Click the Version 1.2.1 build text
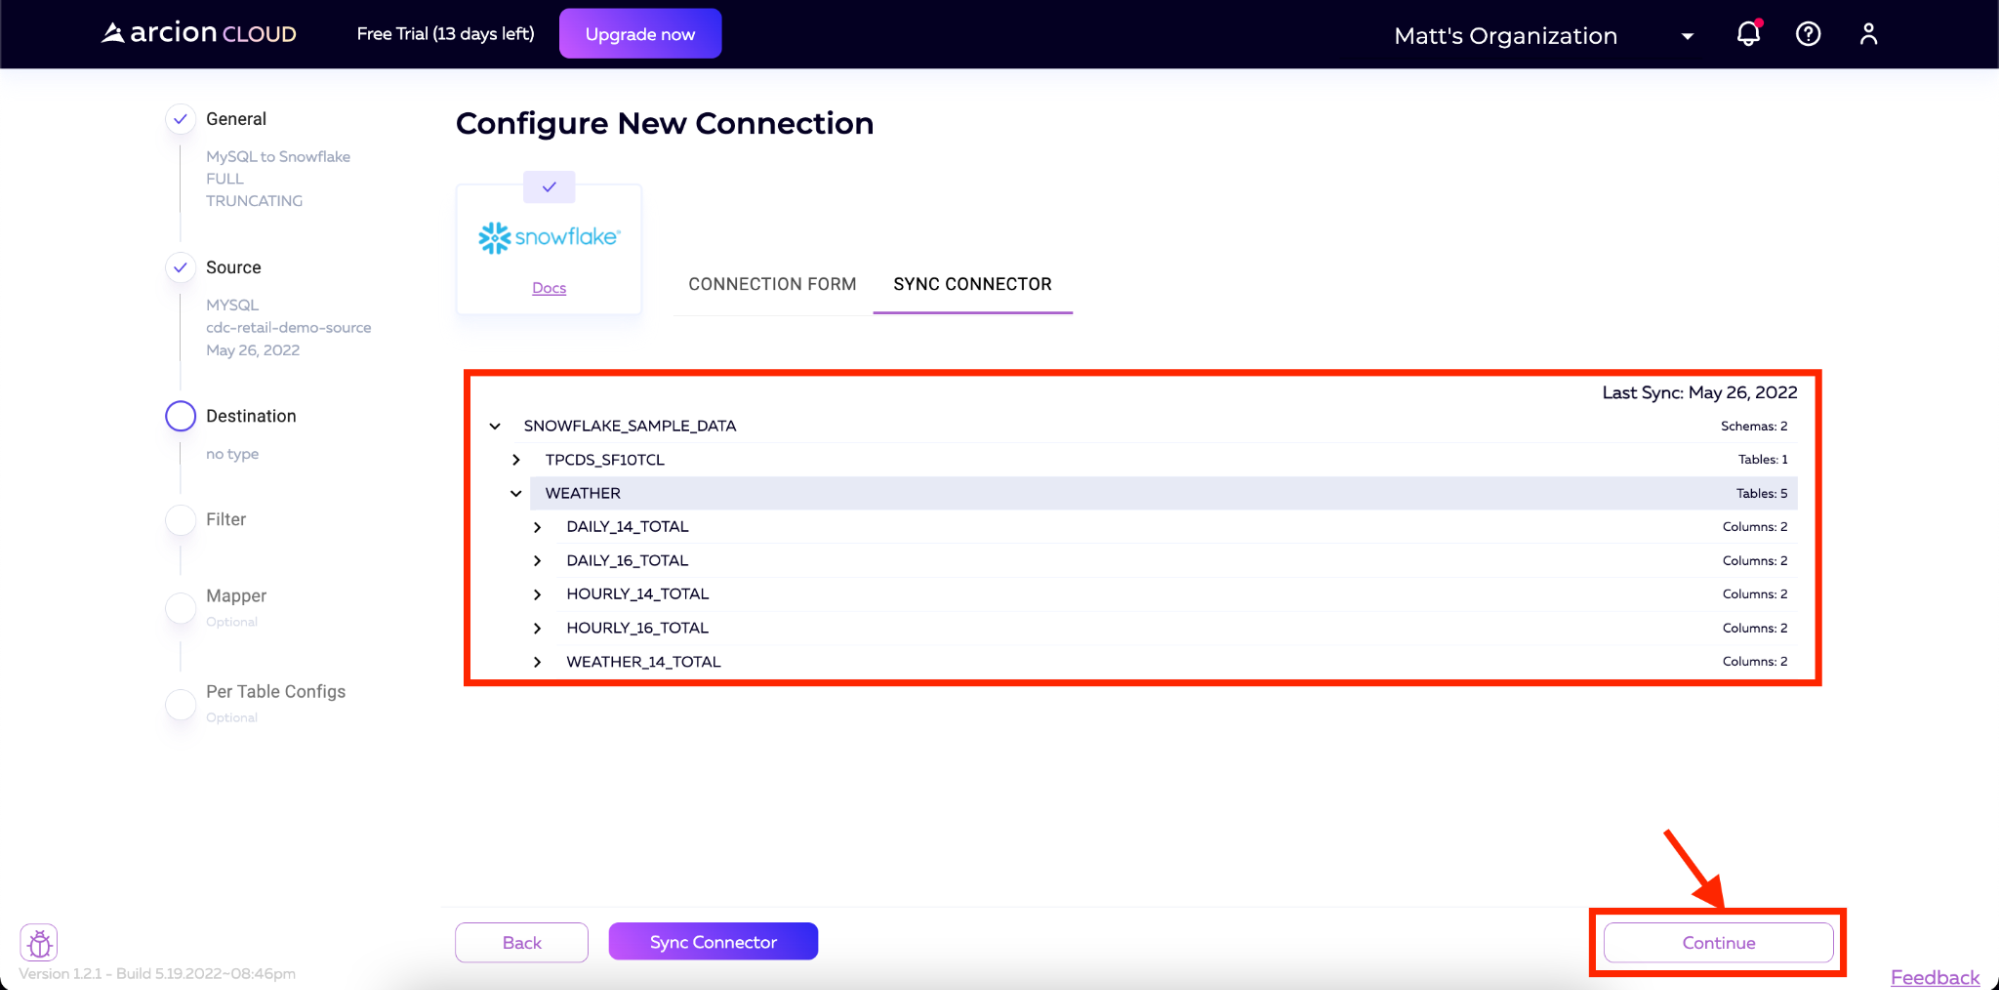Viewport: 1999px width, 990px height. coord(157,974)
